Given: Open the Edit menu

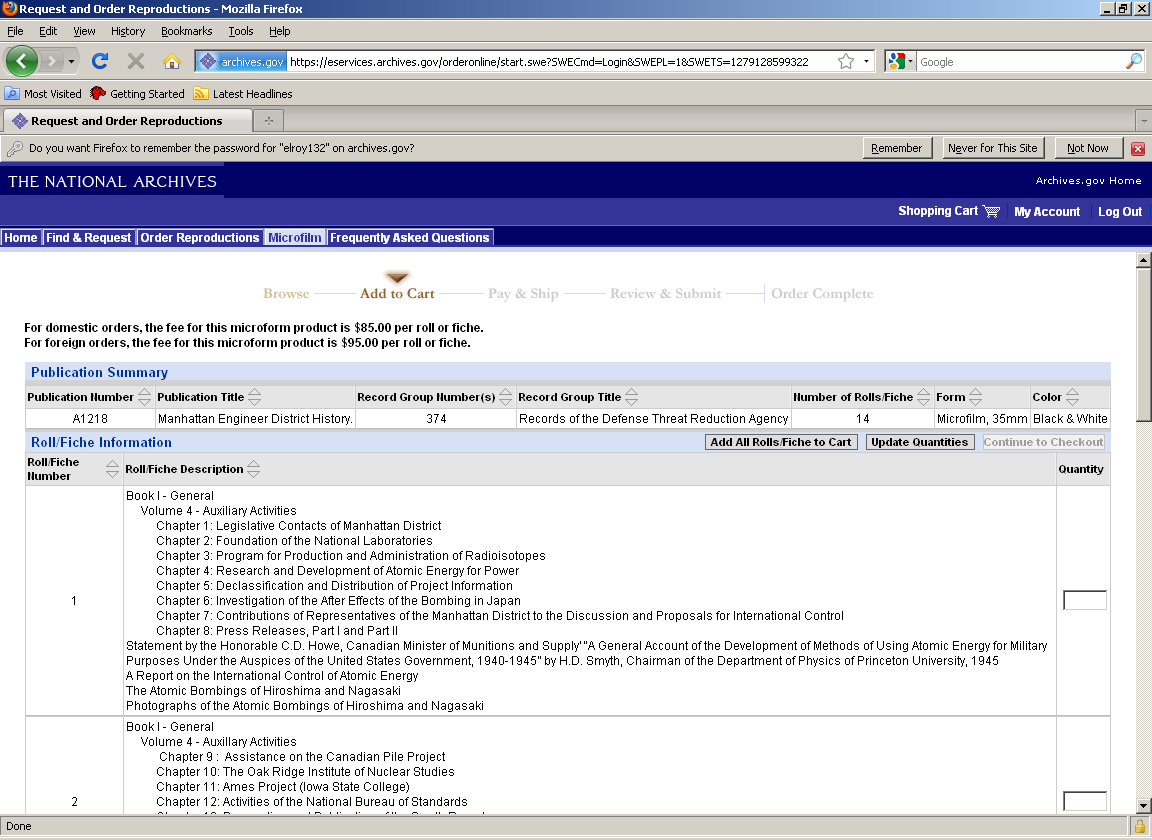Looking at the screenshot, I should 48,31.
